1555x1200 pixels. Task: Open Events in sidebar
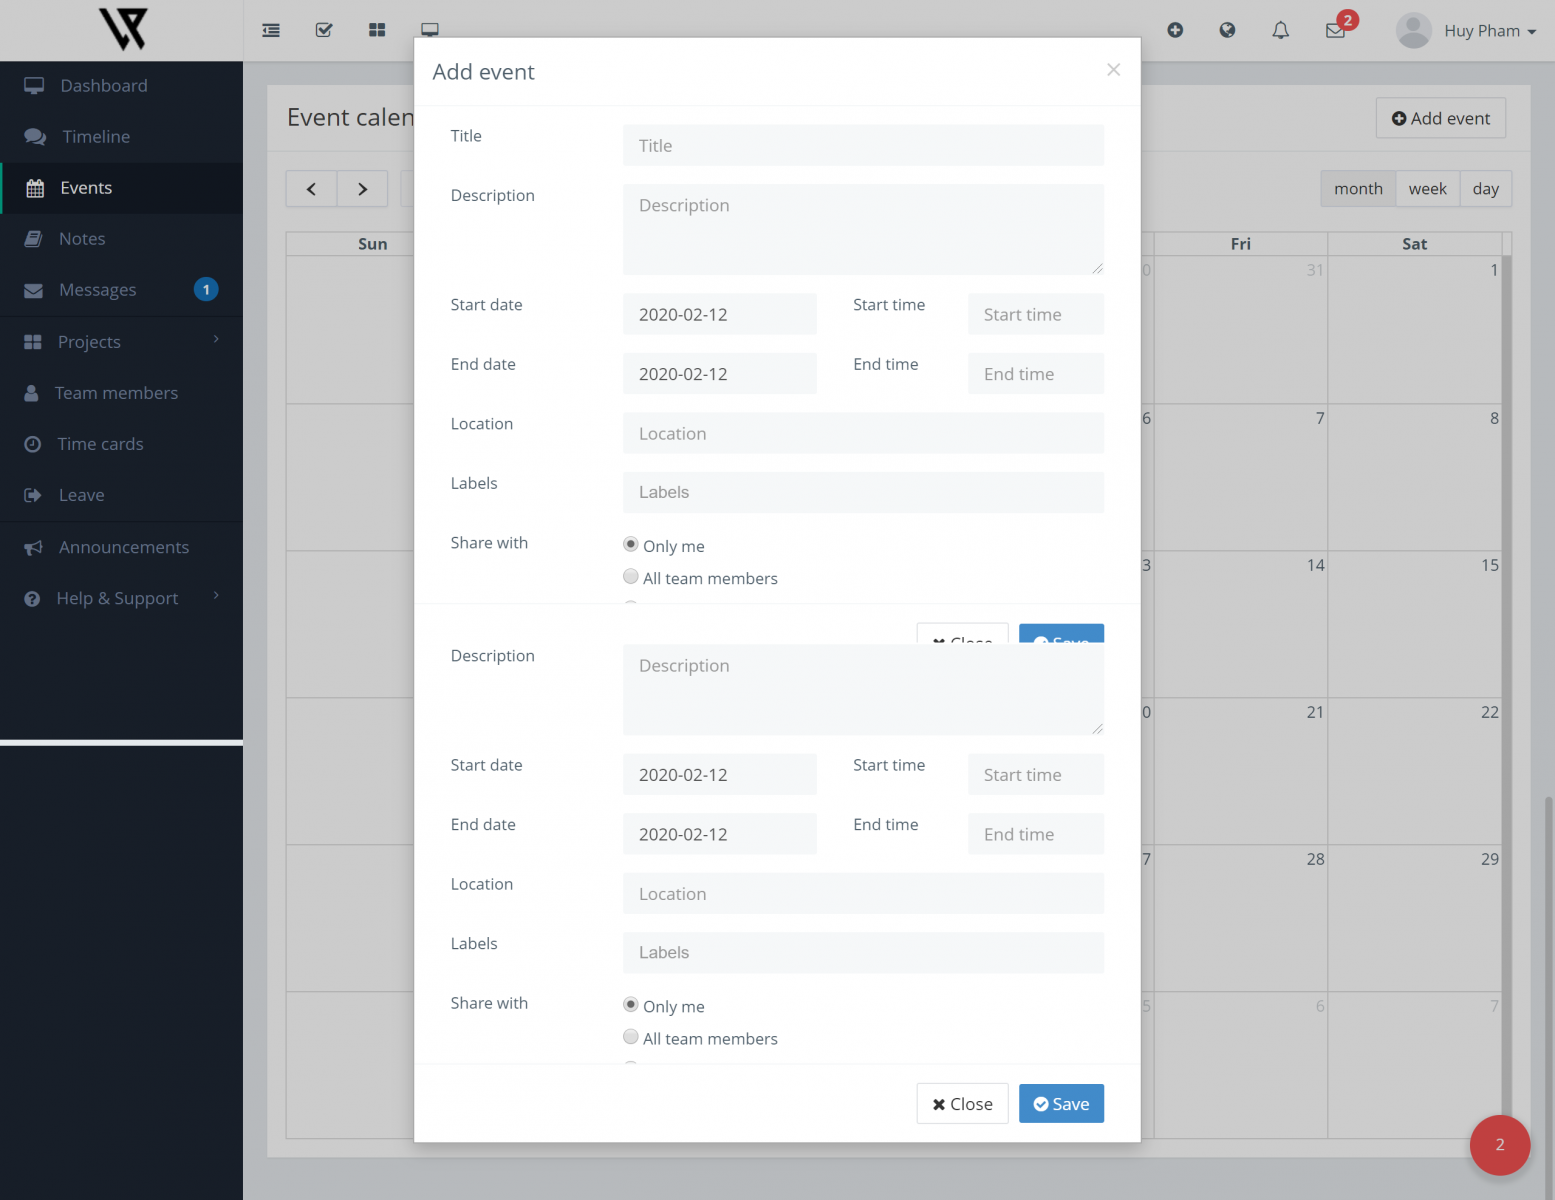click(121, 188)
